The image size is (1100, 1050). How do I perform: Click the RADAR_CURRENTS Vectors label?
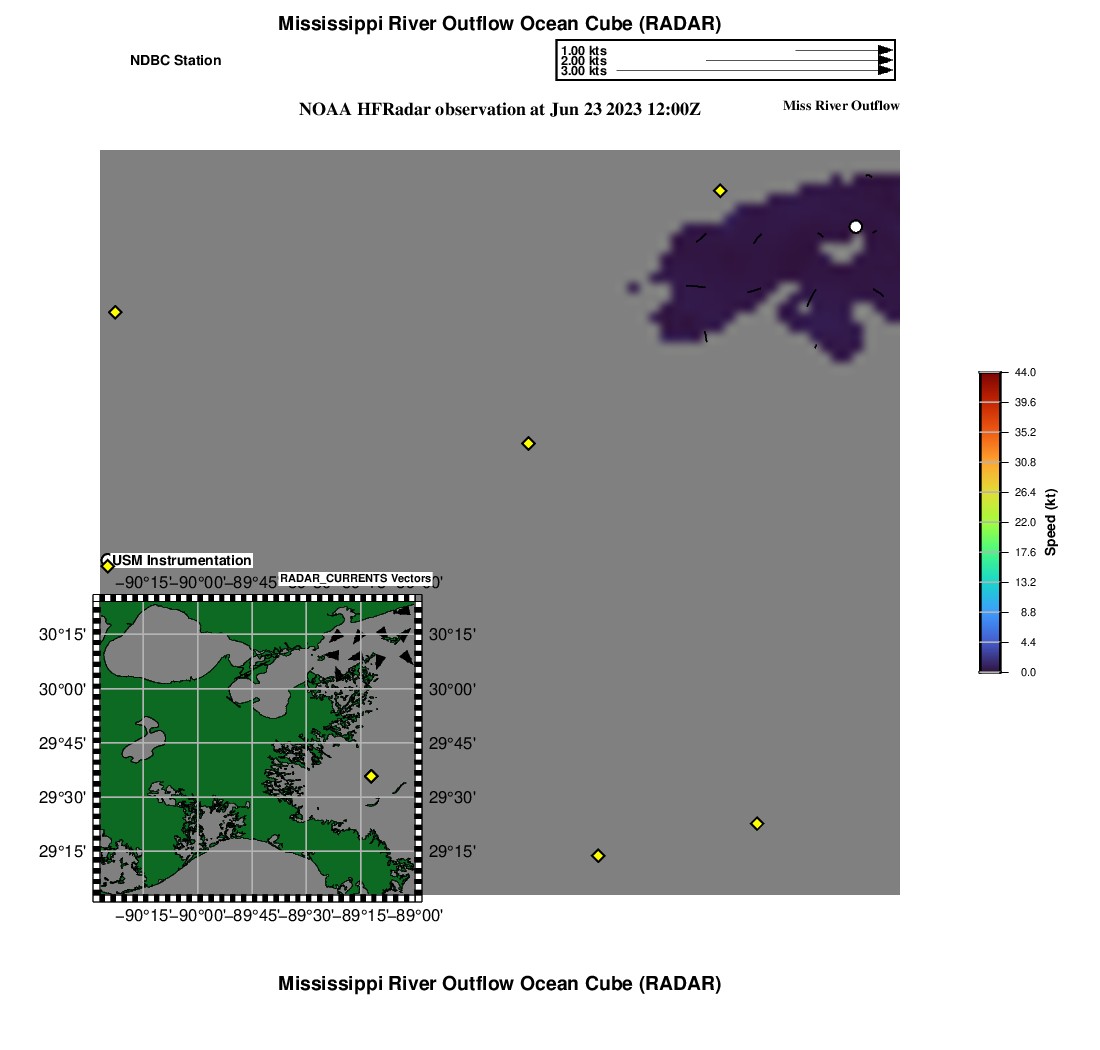click(355, 579)
